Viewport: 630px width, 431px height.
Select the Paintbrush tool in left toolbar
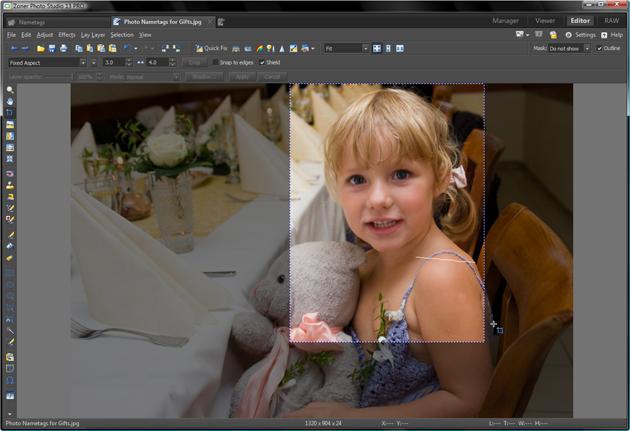[x=10, y=235]
